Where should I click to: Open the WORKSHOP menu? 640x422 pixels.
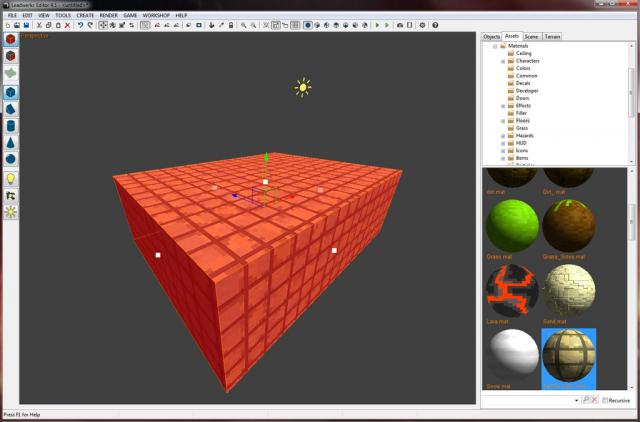tap(156, 16)
